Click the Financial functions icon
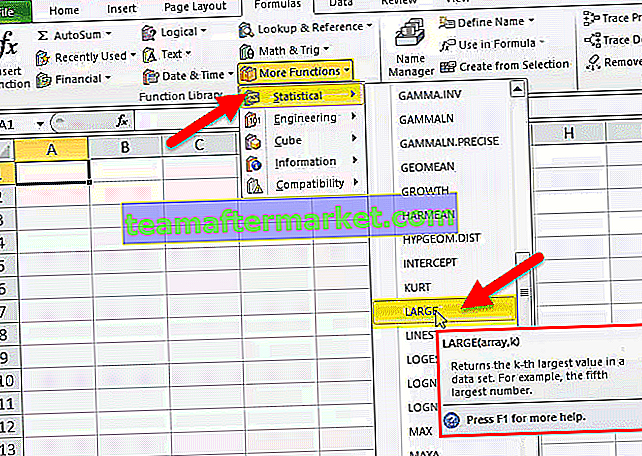 point(42,79)
